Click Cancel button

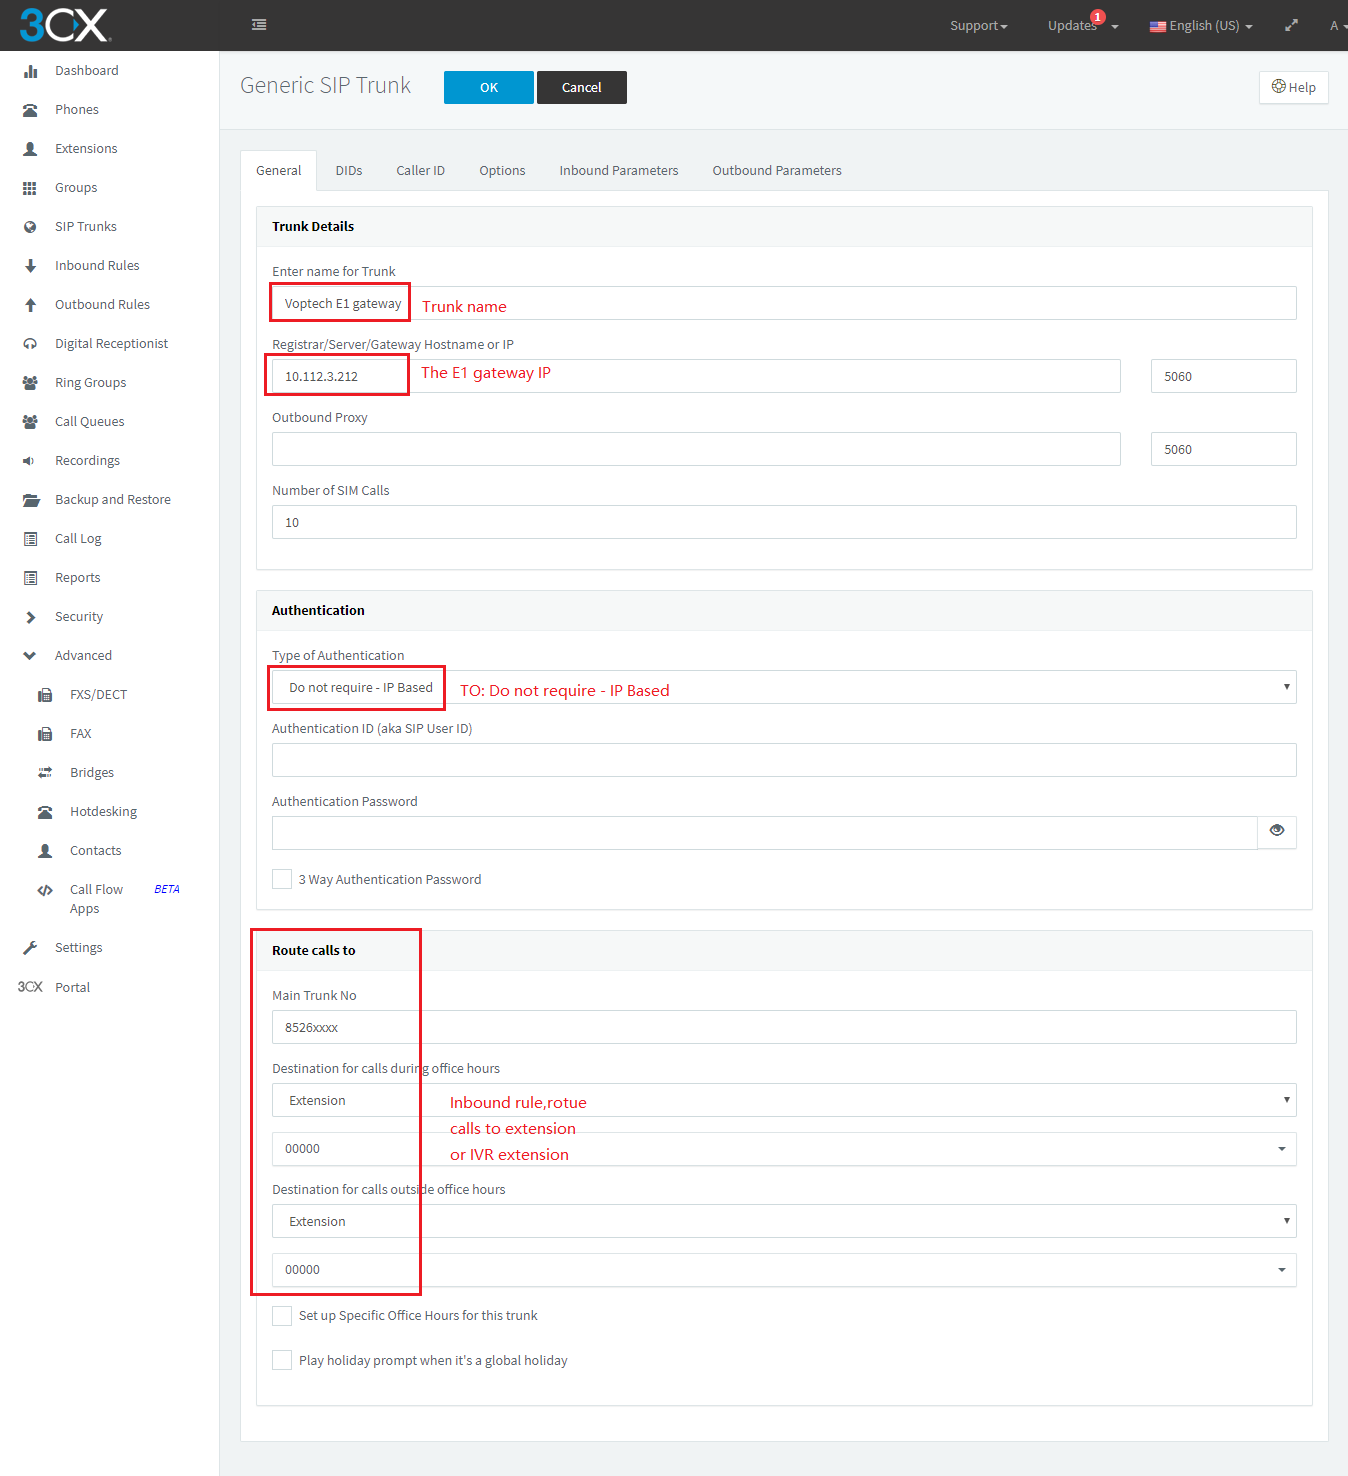click(582, 87)
